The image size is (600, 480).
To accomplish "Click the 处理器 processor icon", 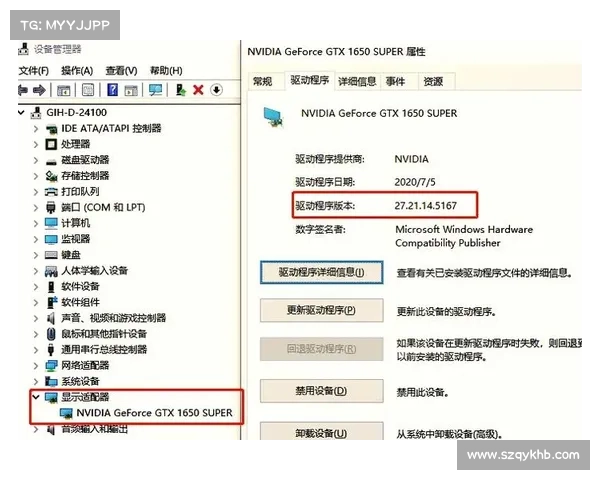I will pos(51,144).
